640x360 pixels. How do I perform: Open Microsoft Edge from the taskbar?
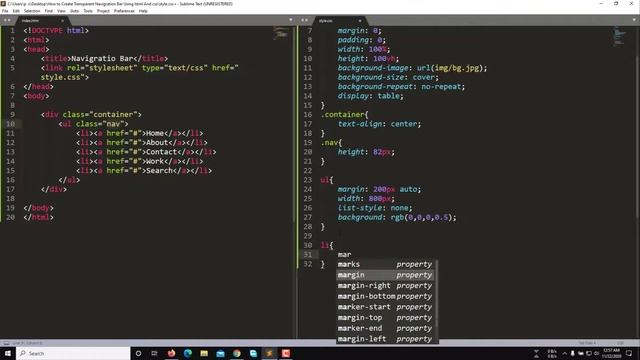188,353
